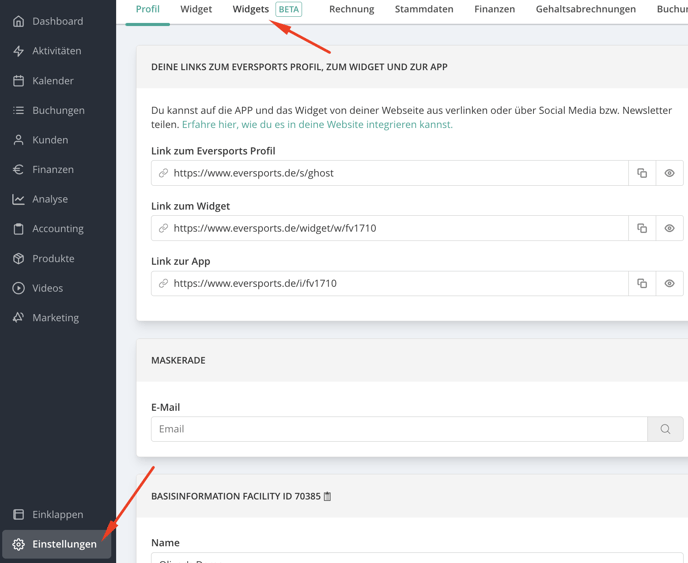Click the Link zur App URL field

coord(390,283)
